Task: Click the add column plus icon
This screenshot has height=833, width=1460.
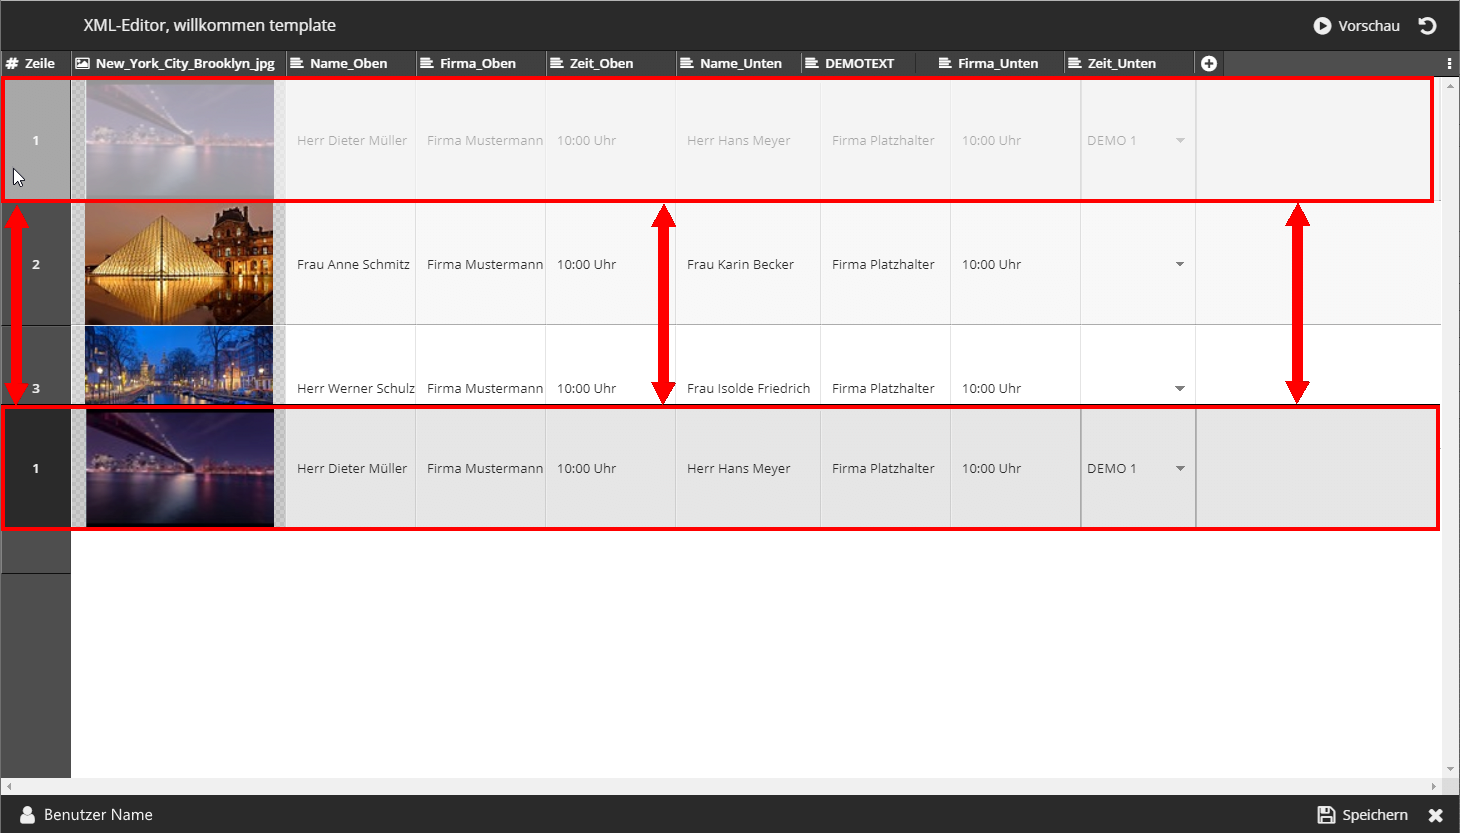Action: (1208, 63)
